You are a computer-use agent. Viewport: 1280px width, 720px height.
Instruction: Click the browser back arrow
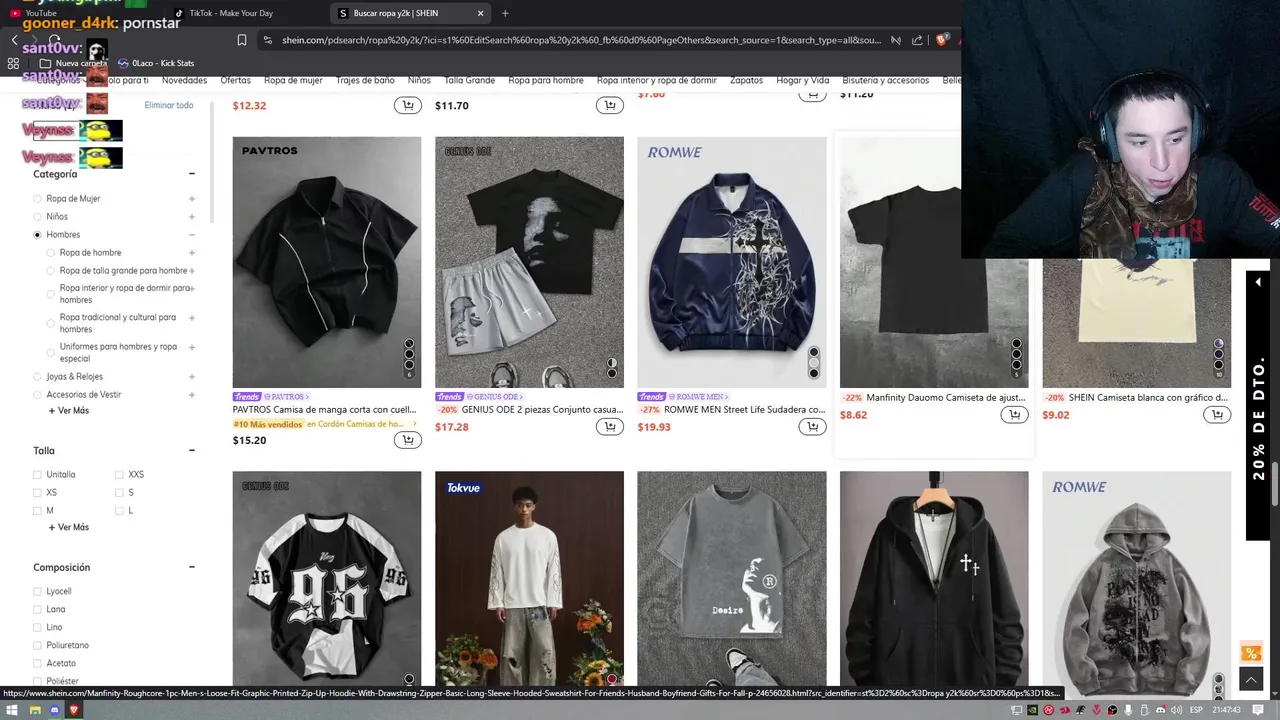pyautogui.click(x=14, y=40)
